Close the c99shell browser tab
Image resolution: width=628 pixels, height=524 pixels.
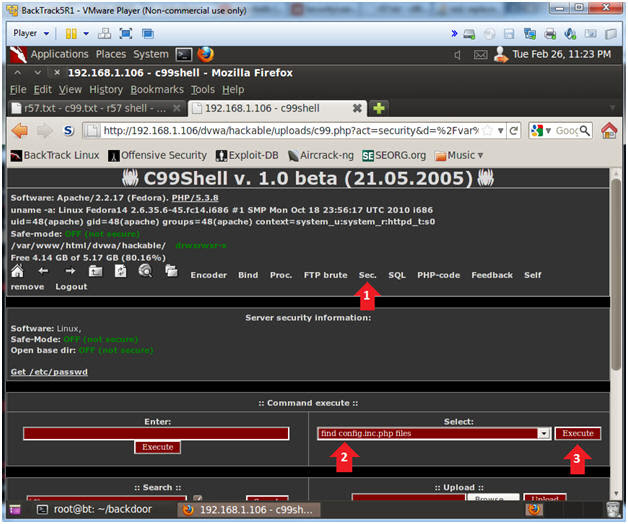(357, 108)
